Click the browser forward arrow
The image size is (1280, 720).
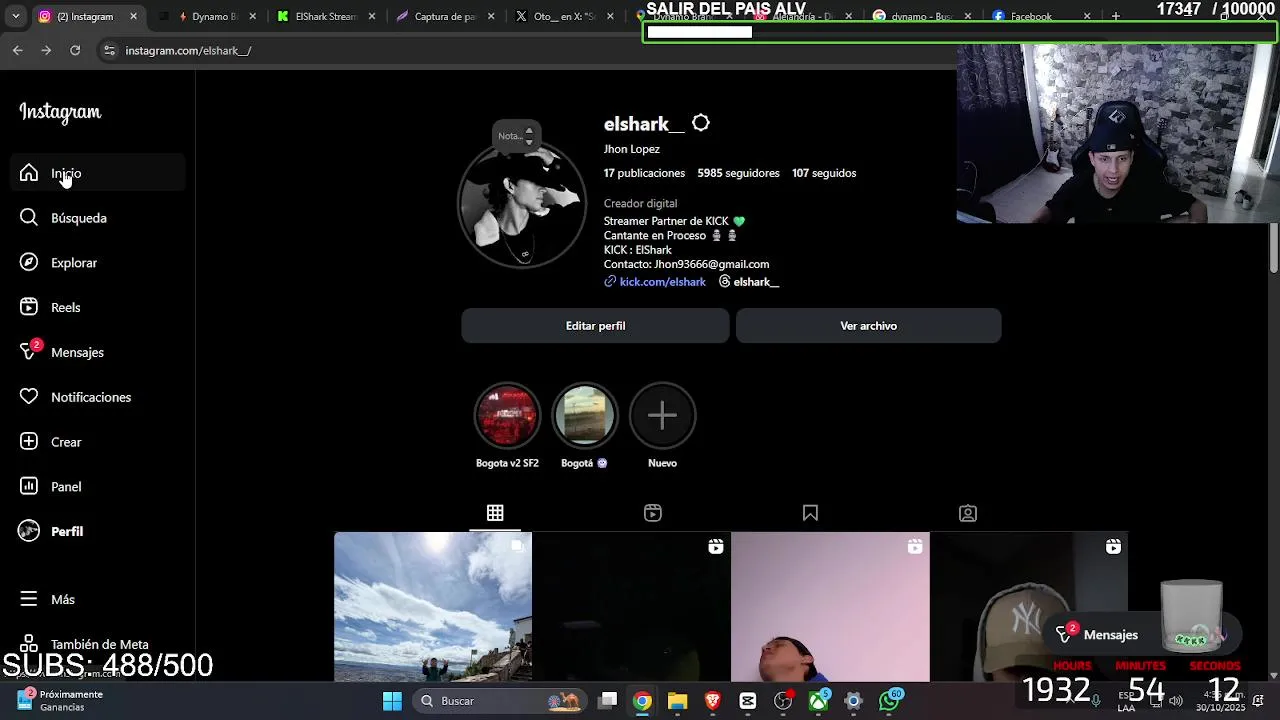pyautogui.click(x=46, y=50)
